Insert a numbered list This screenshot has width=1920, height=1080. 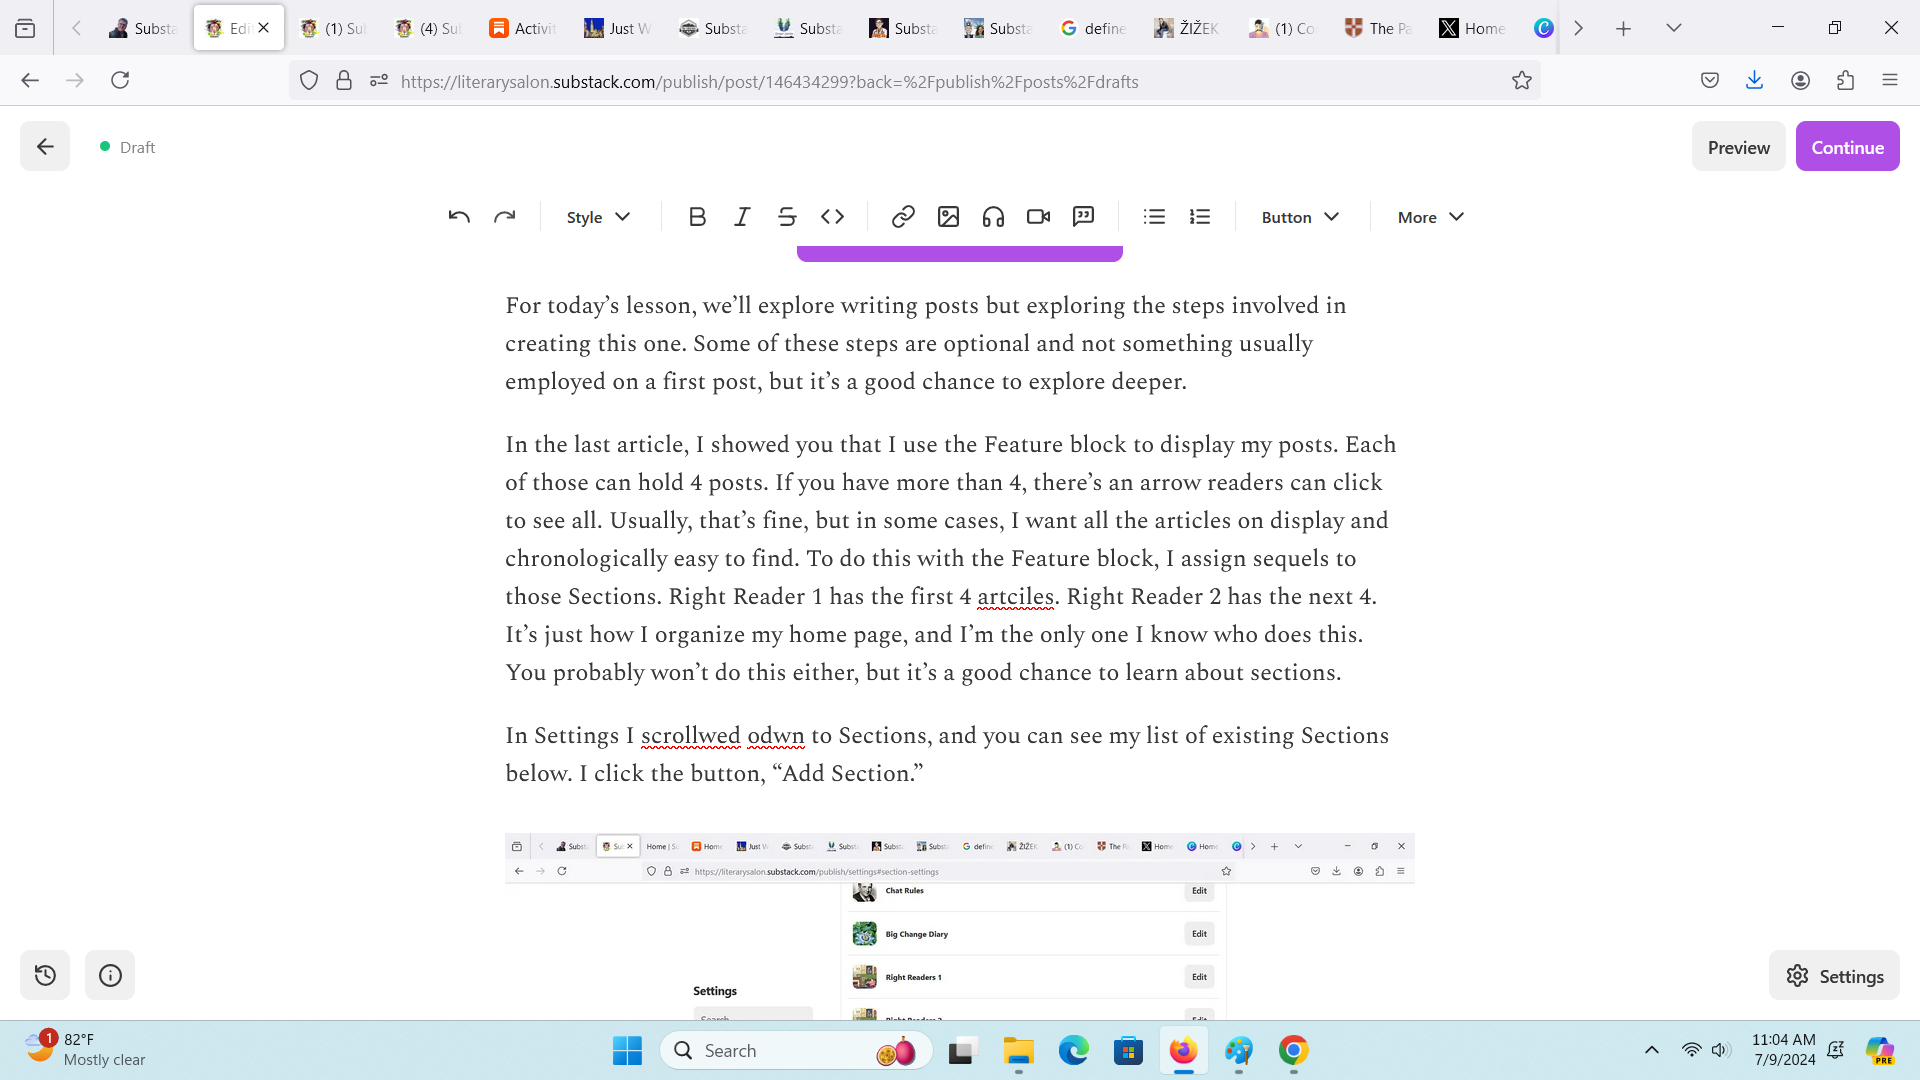tap(1199, 217)
